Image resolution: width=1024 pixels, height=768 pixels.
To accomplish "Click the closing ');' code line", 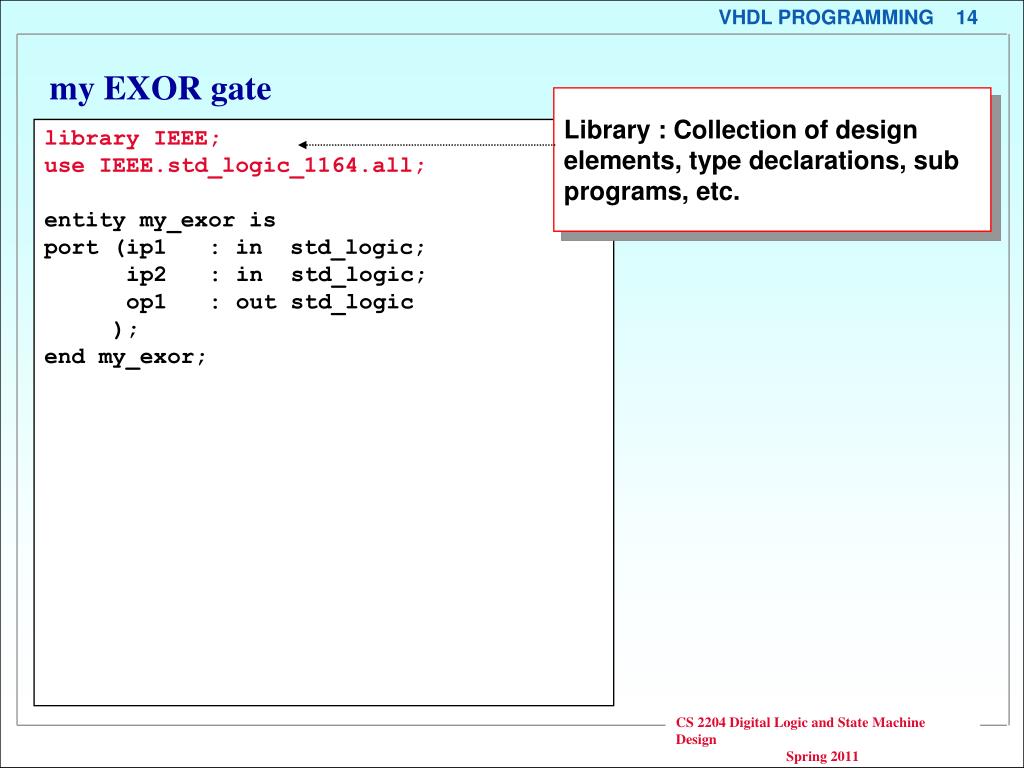I will (x=125, y=330).
